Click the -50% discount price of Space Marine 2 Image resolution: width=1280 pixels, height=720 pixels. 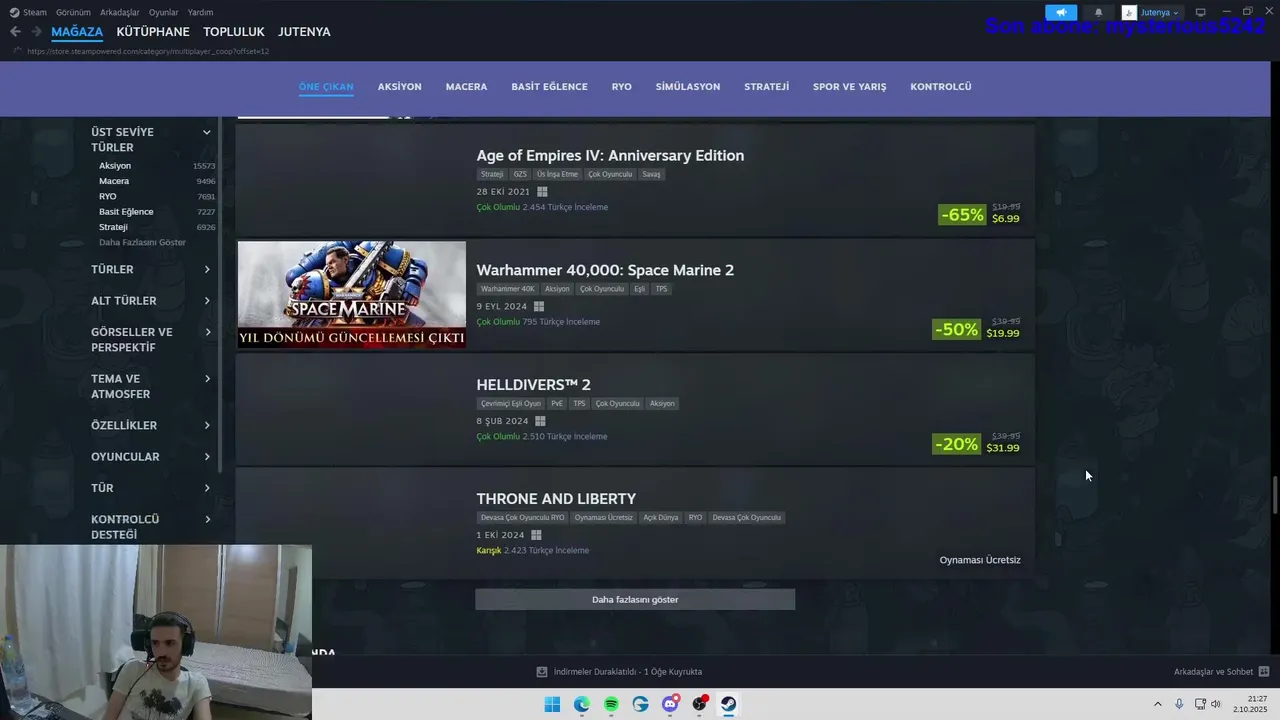pos(977,329)
